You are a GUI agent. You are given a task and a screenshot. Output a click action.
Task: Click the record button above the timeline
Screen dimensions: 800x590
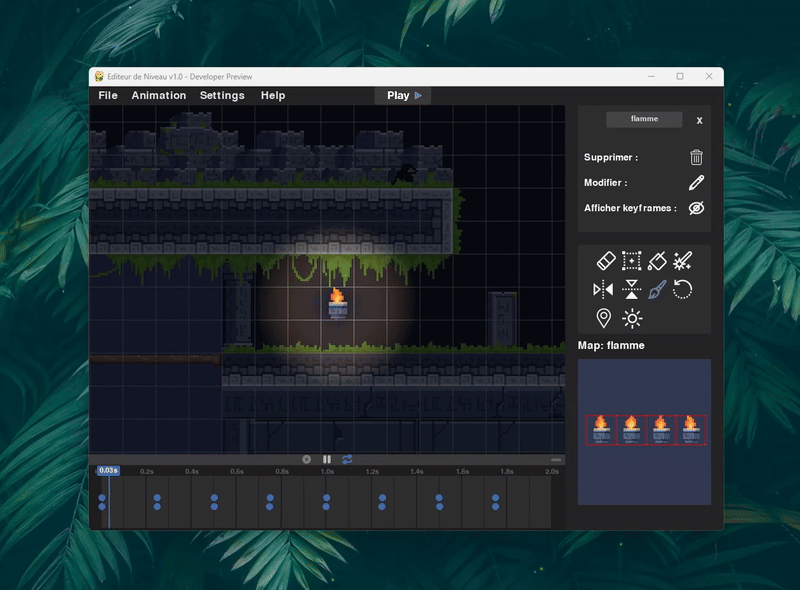click(x=307, y=459)
